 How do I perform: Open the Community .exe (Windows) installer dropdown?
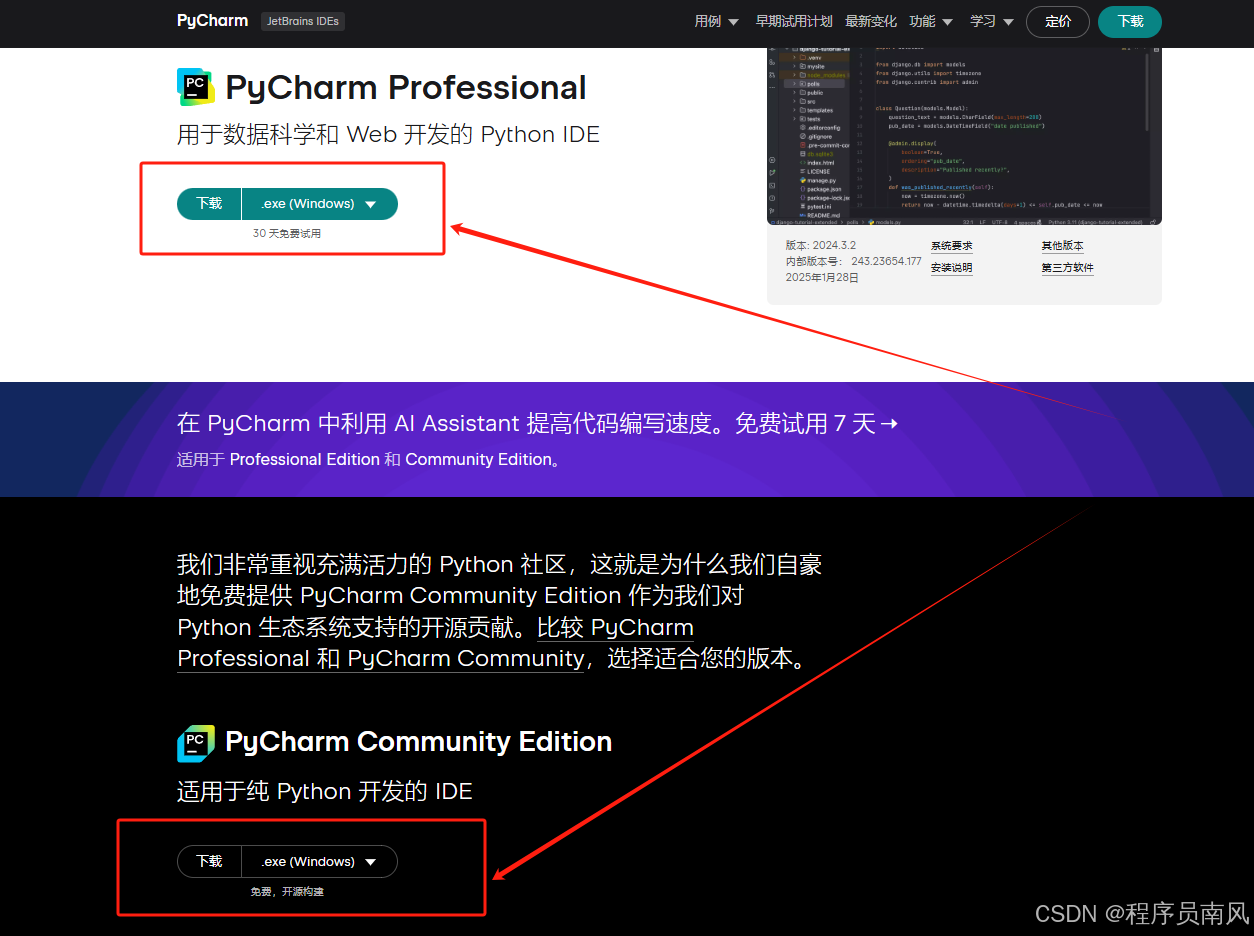(320, 861)
